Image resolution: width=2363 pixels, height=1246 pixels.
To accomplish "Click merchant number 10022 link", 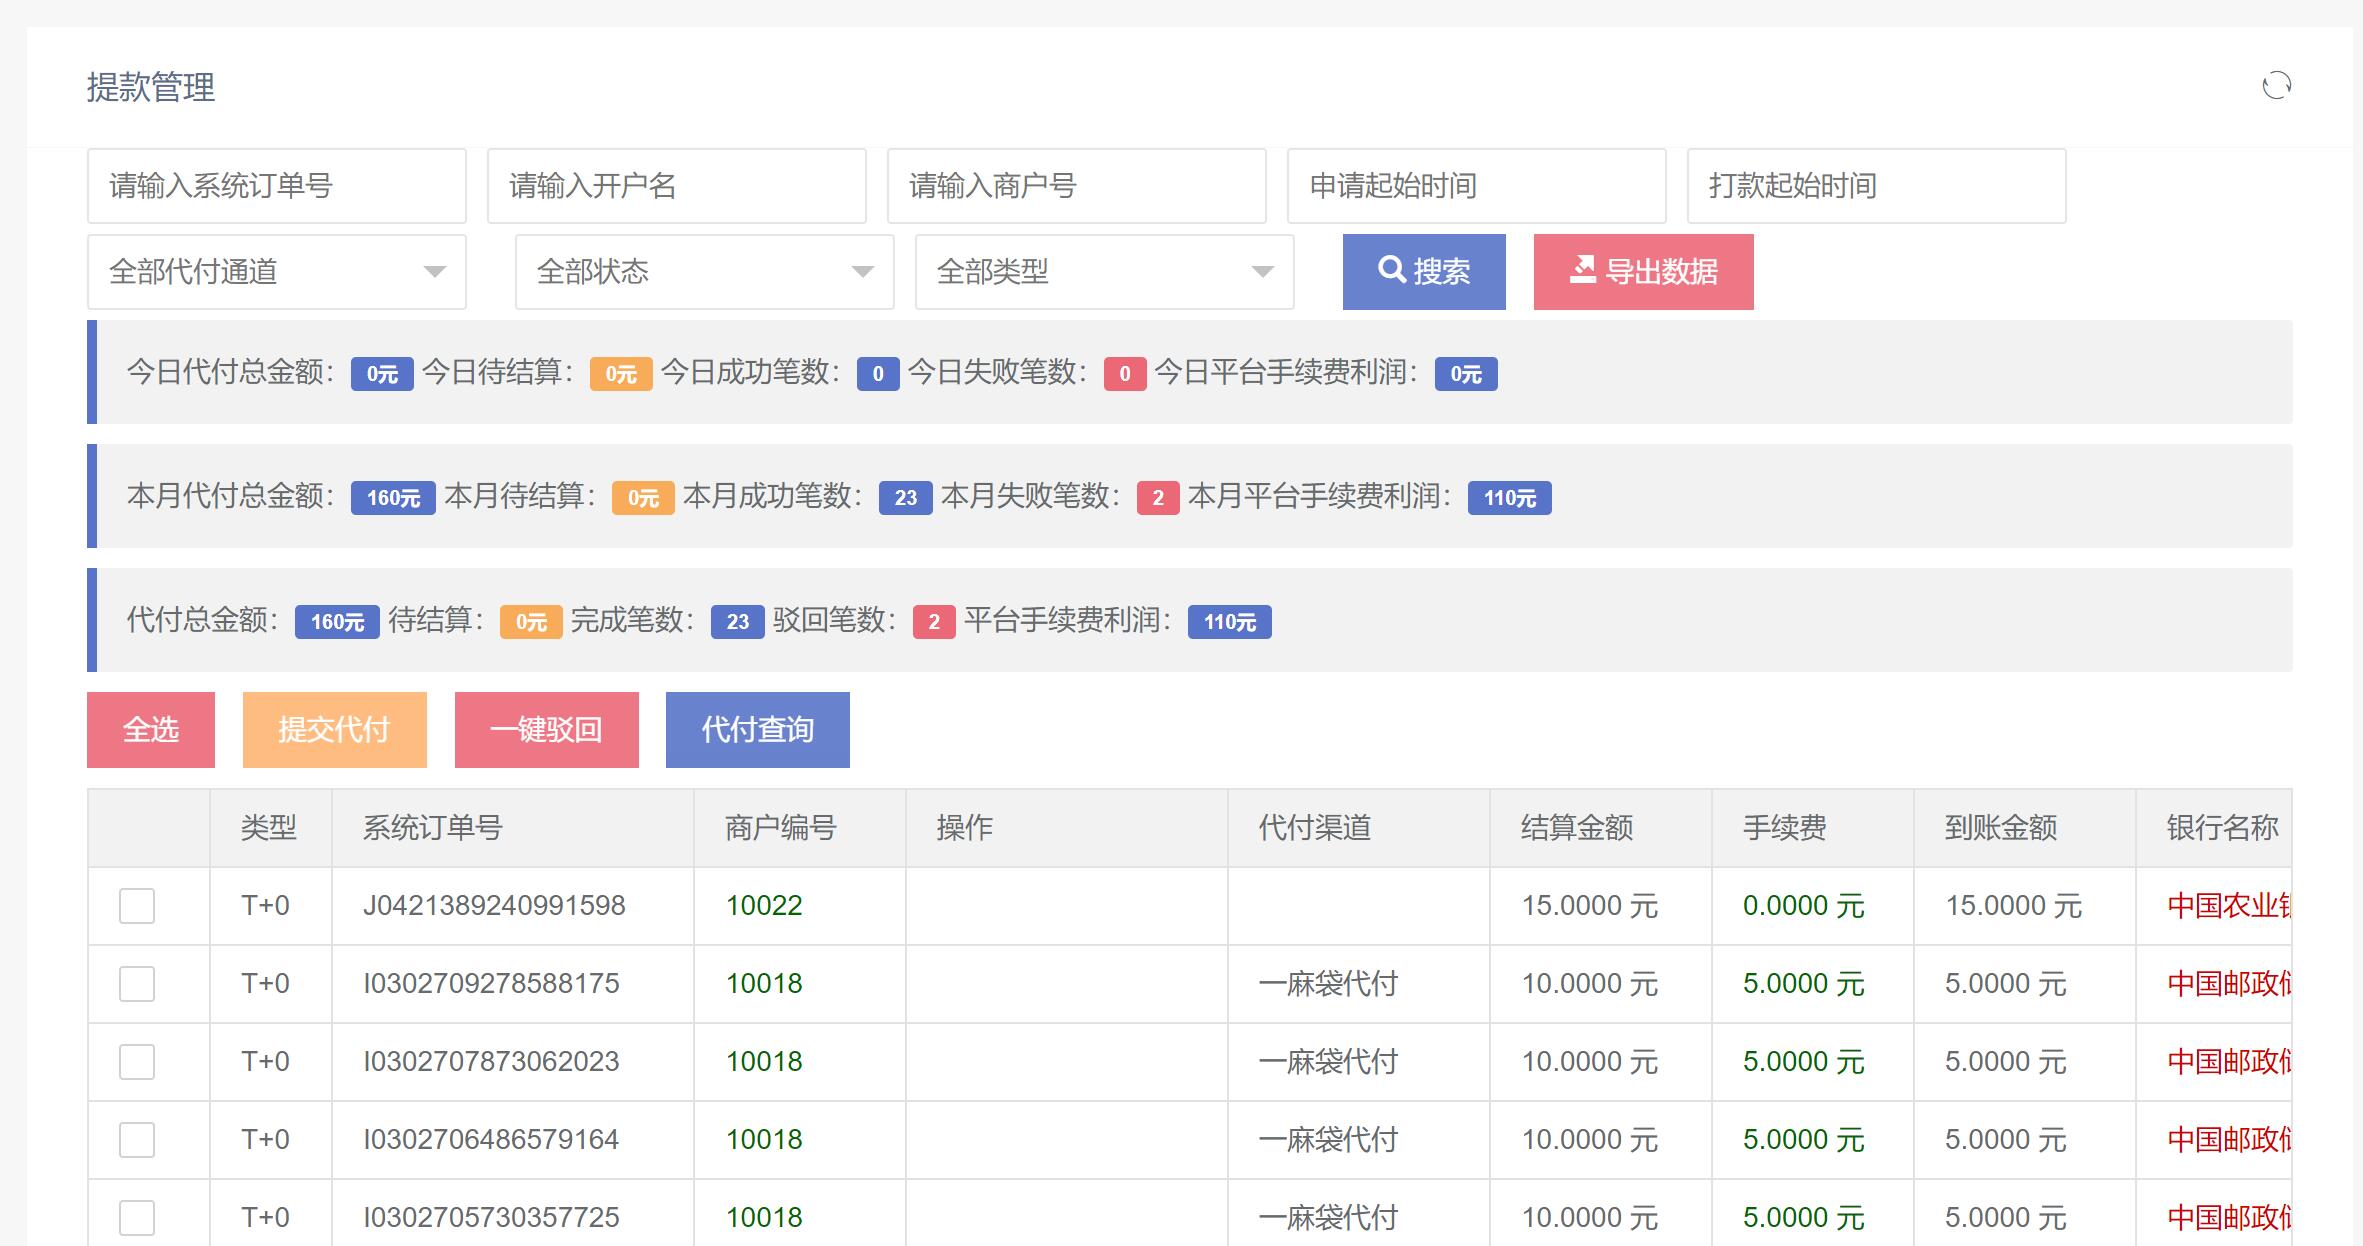I will tap(764, 906).
